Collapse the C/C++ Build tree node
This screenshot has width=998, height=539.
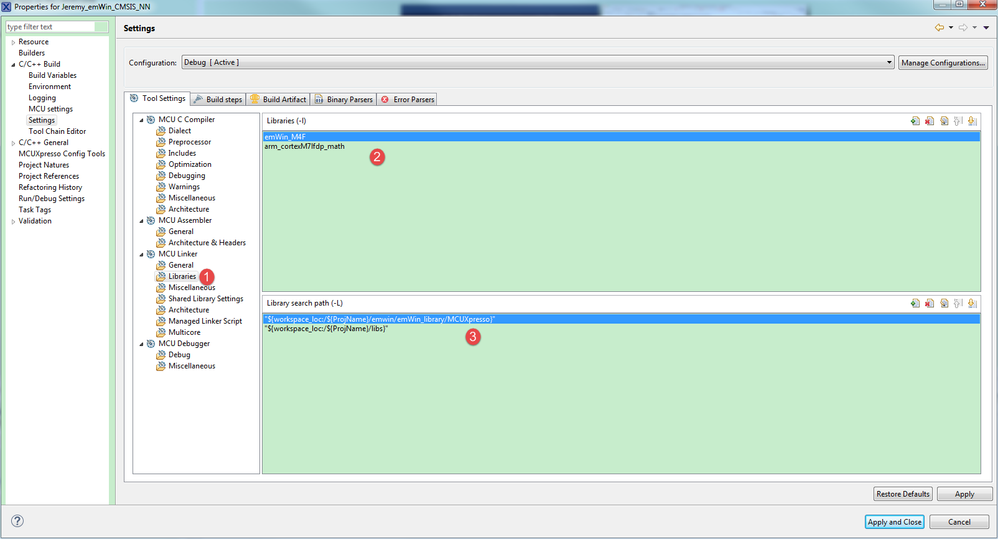[x=13, y=64]
